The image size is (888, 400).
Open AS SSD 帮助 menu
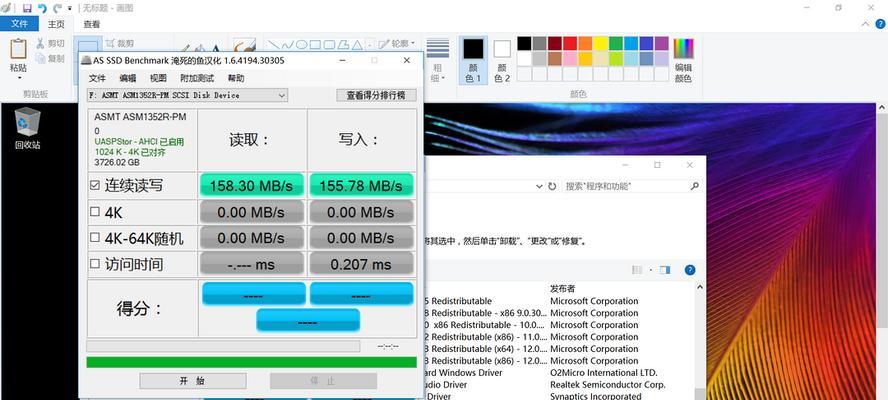[236, 78]
